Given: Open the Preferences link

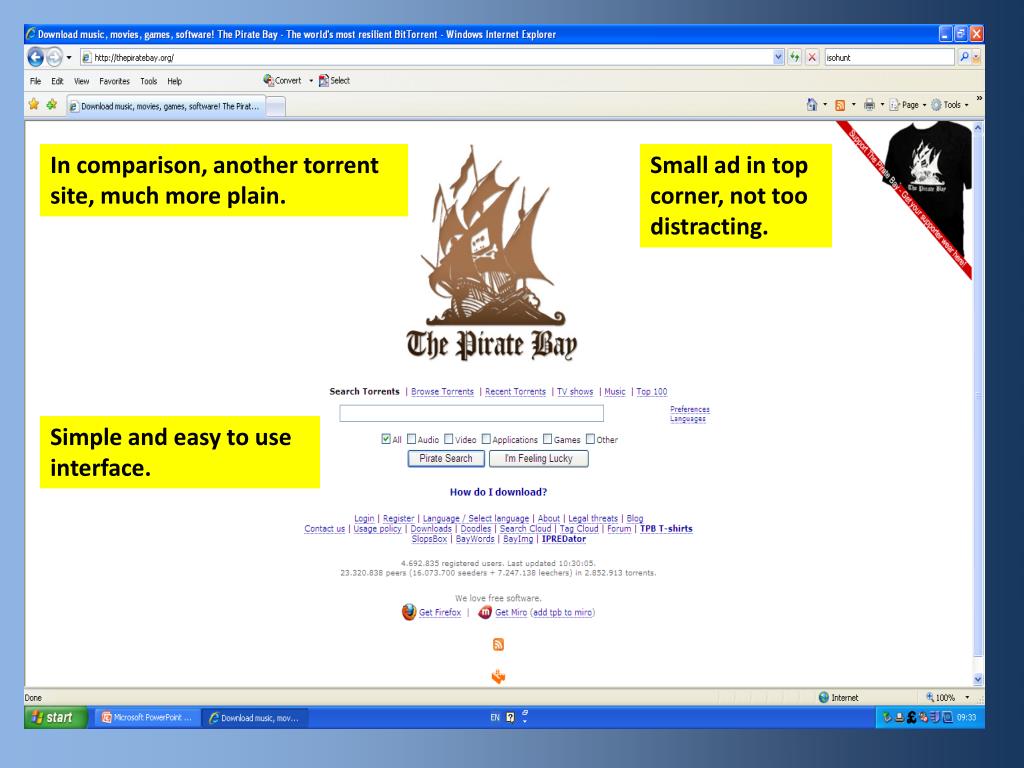Looking at the screenshot, I should tap(690, 409).
